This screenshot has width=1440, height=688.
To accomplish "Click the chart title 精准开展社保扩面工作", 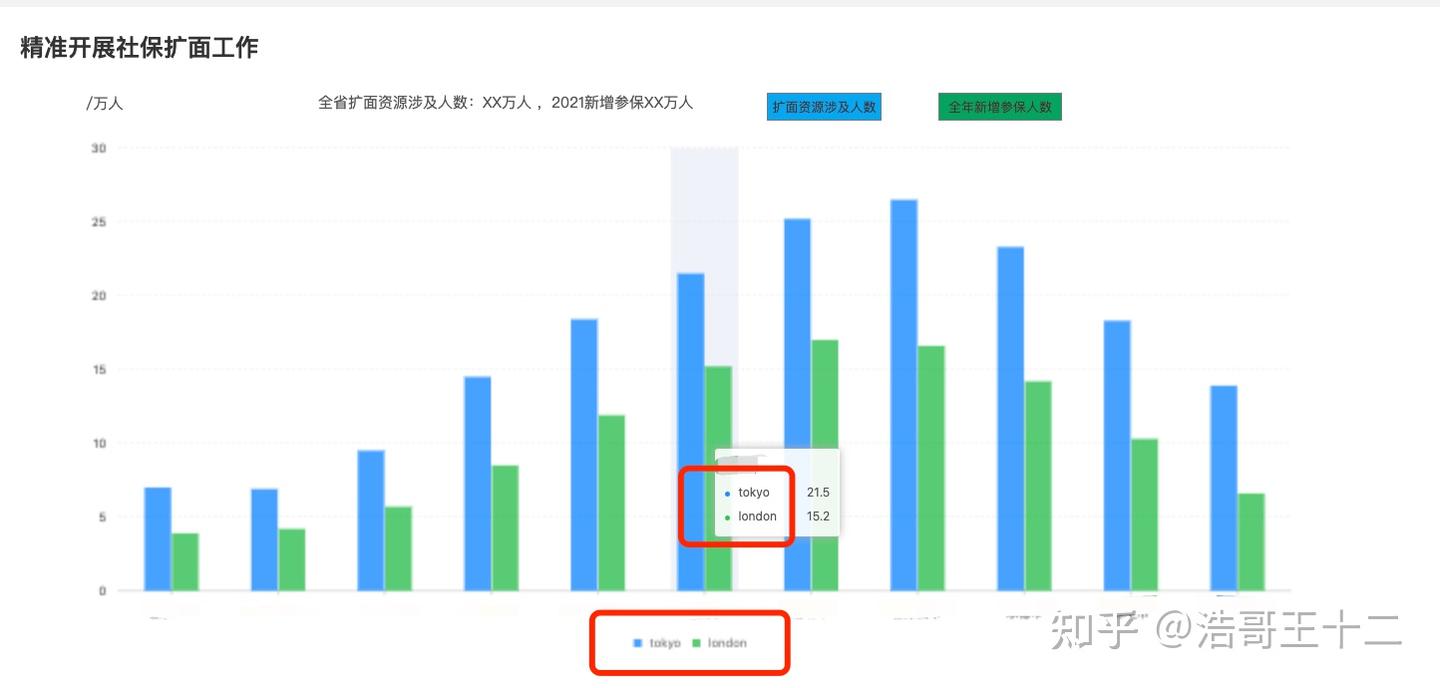I will 138,46.
